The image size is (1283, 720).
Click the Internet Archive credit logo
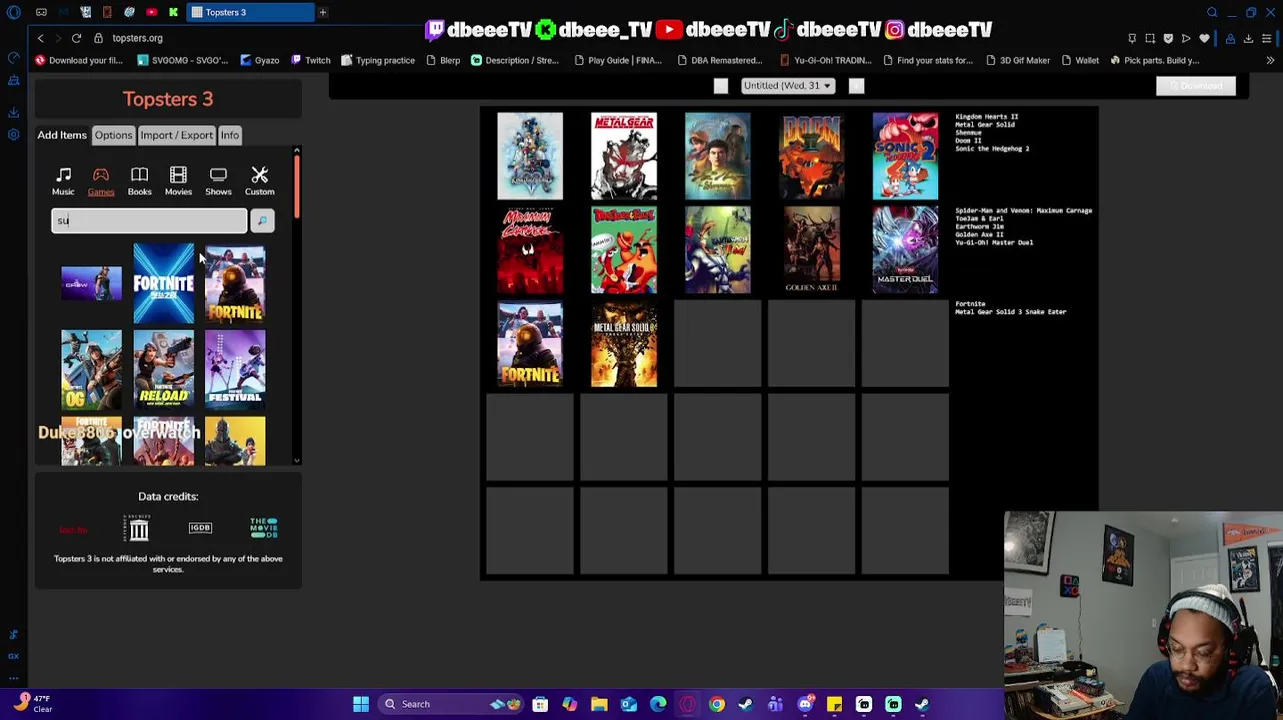click(x=138, y=527)
